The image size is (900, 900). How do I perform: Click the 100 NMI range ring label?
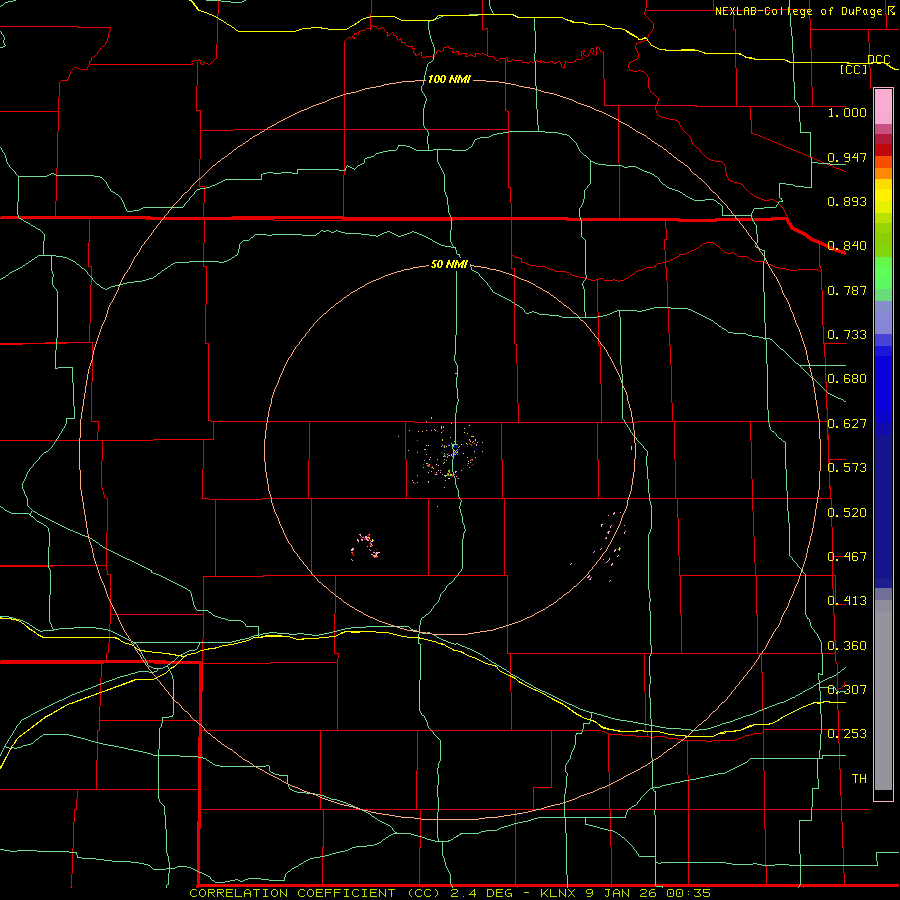click(x=449, y=79)
